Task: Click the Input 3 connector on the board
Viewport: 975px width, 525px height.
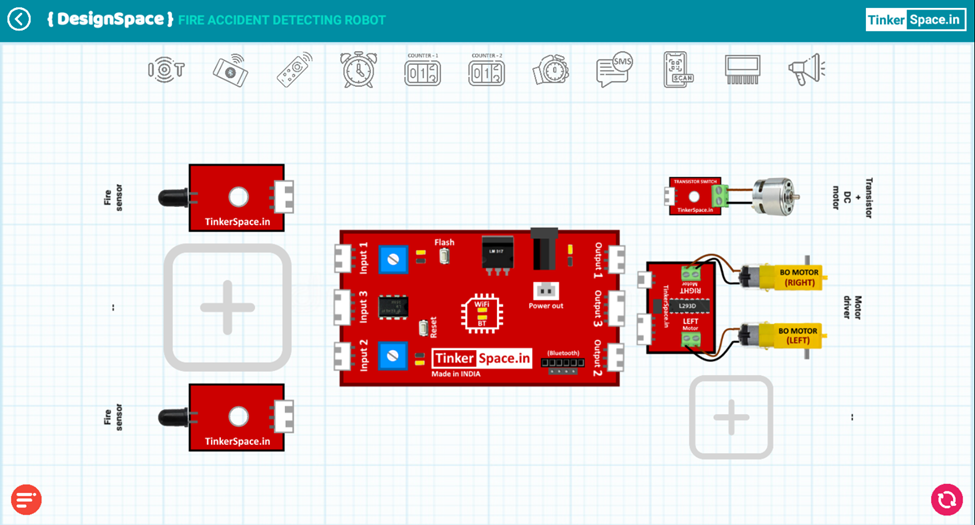Action: (x=343, y=307)
